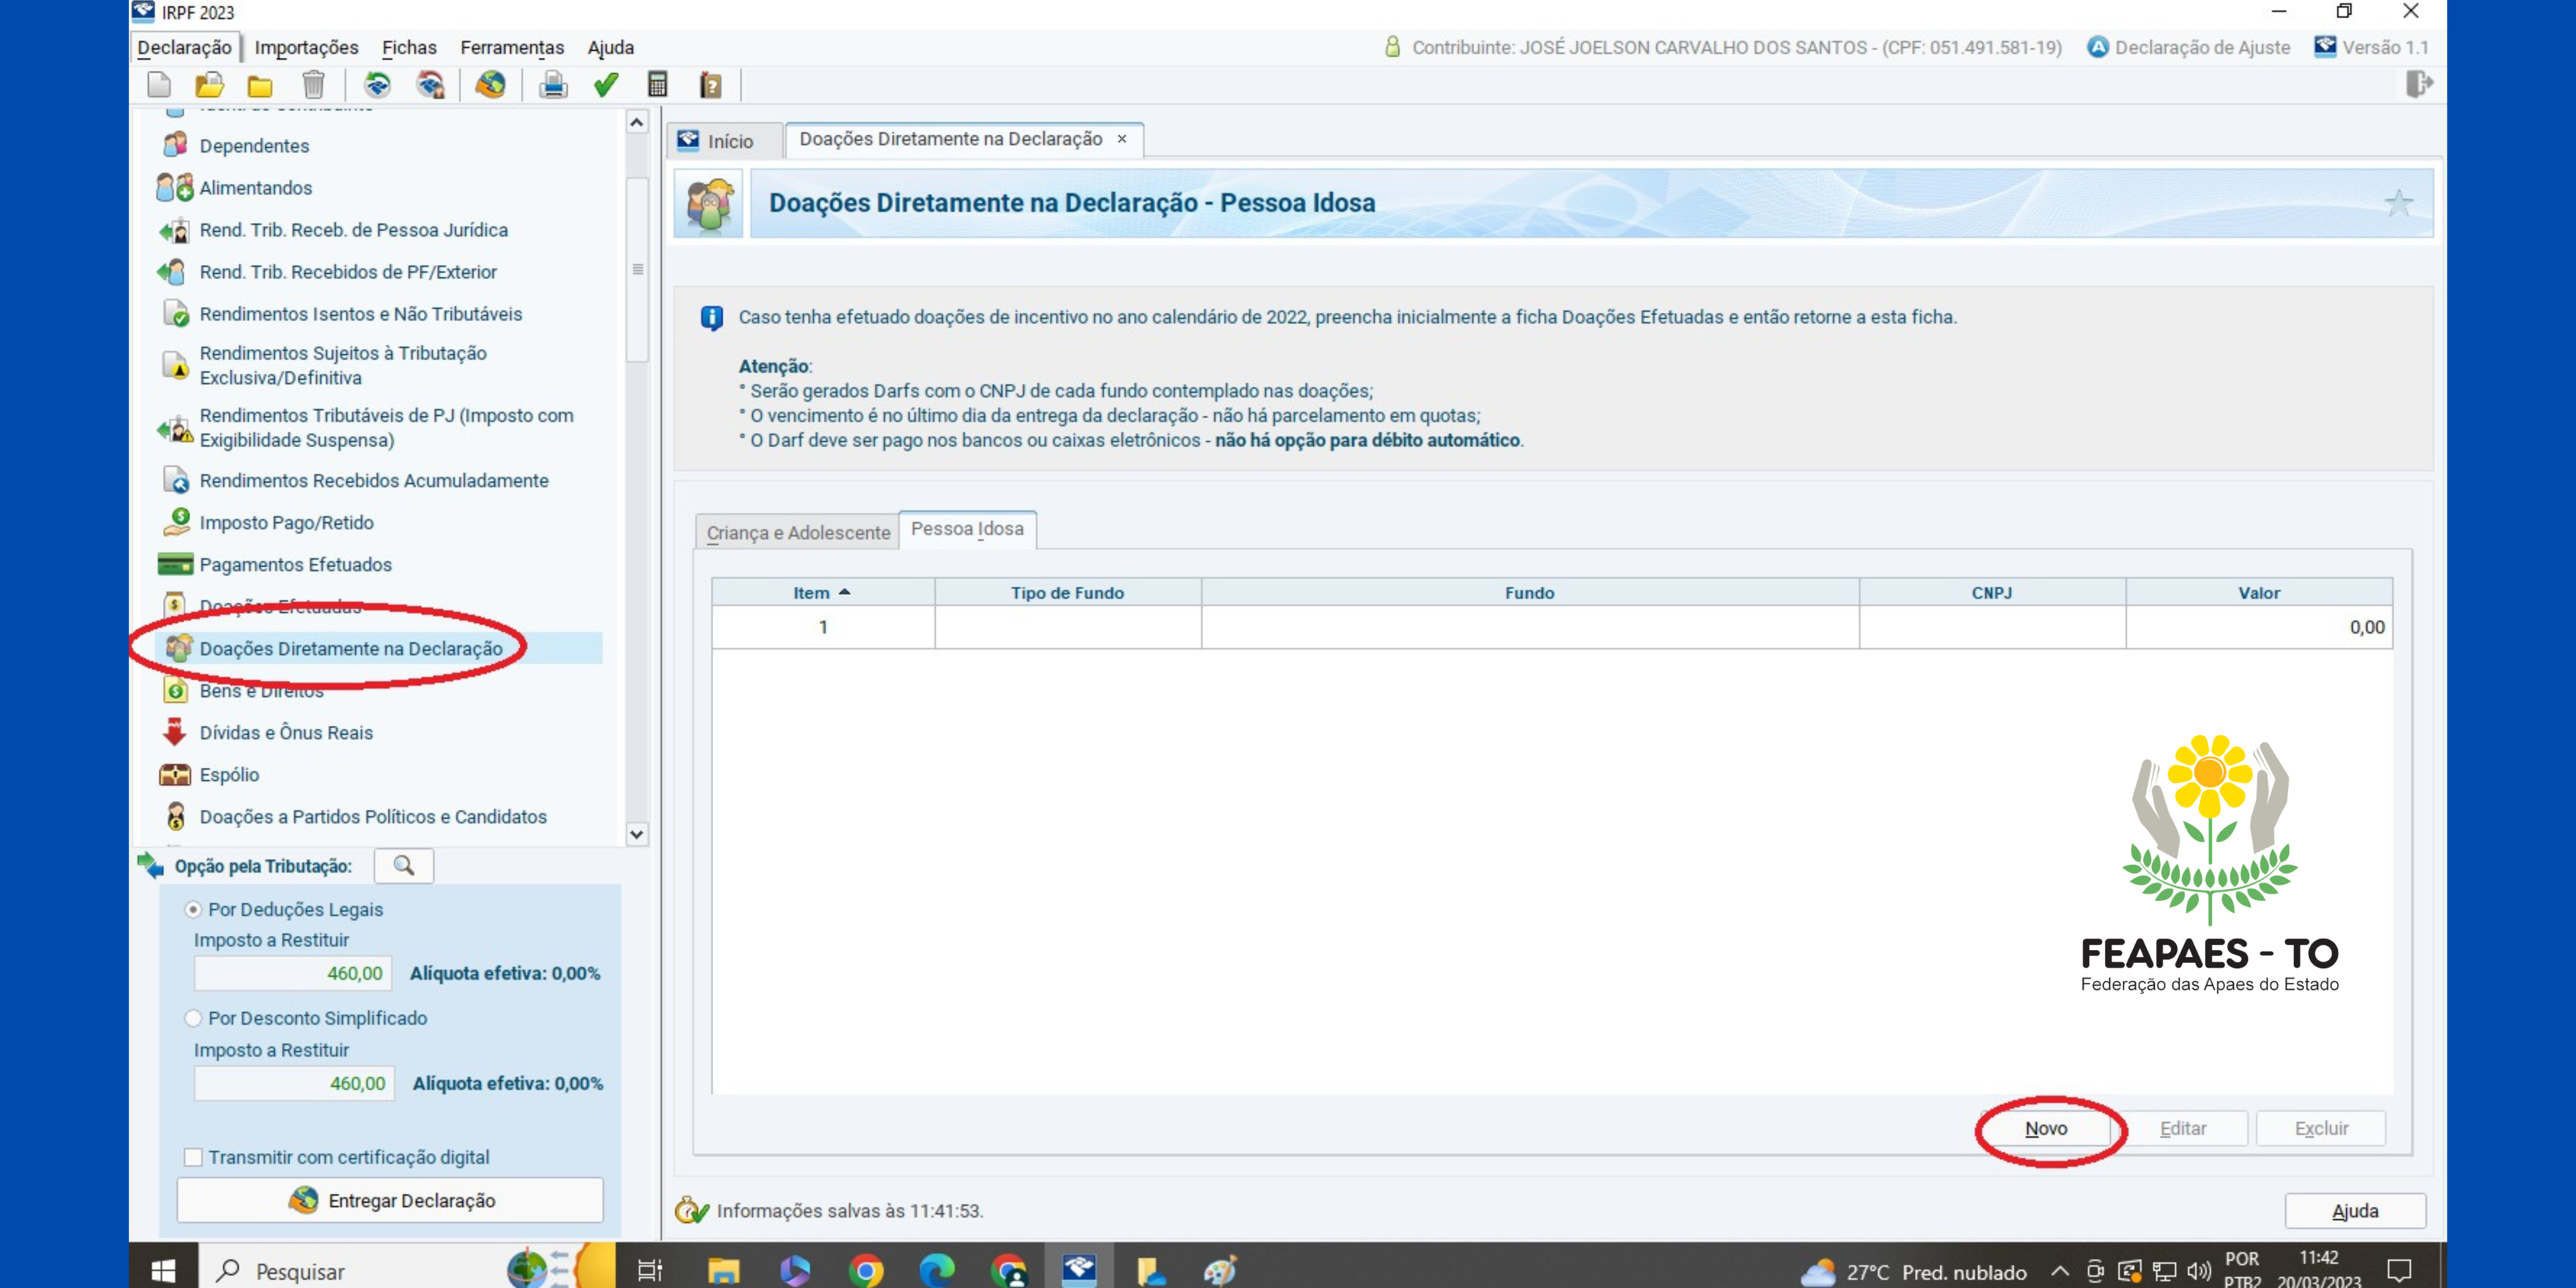Screen dimensions: 2576x1288
Task: Select the Por Deduções Legais radio button
Action: pos(193,910)
